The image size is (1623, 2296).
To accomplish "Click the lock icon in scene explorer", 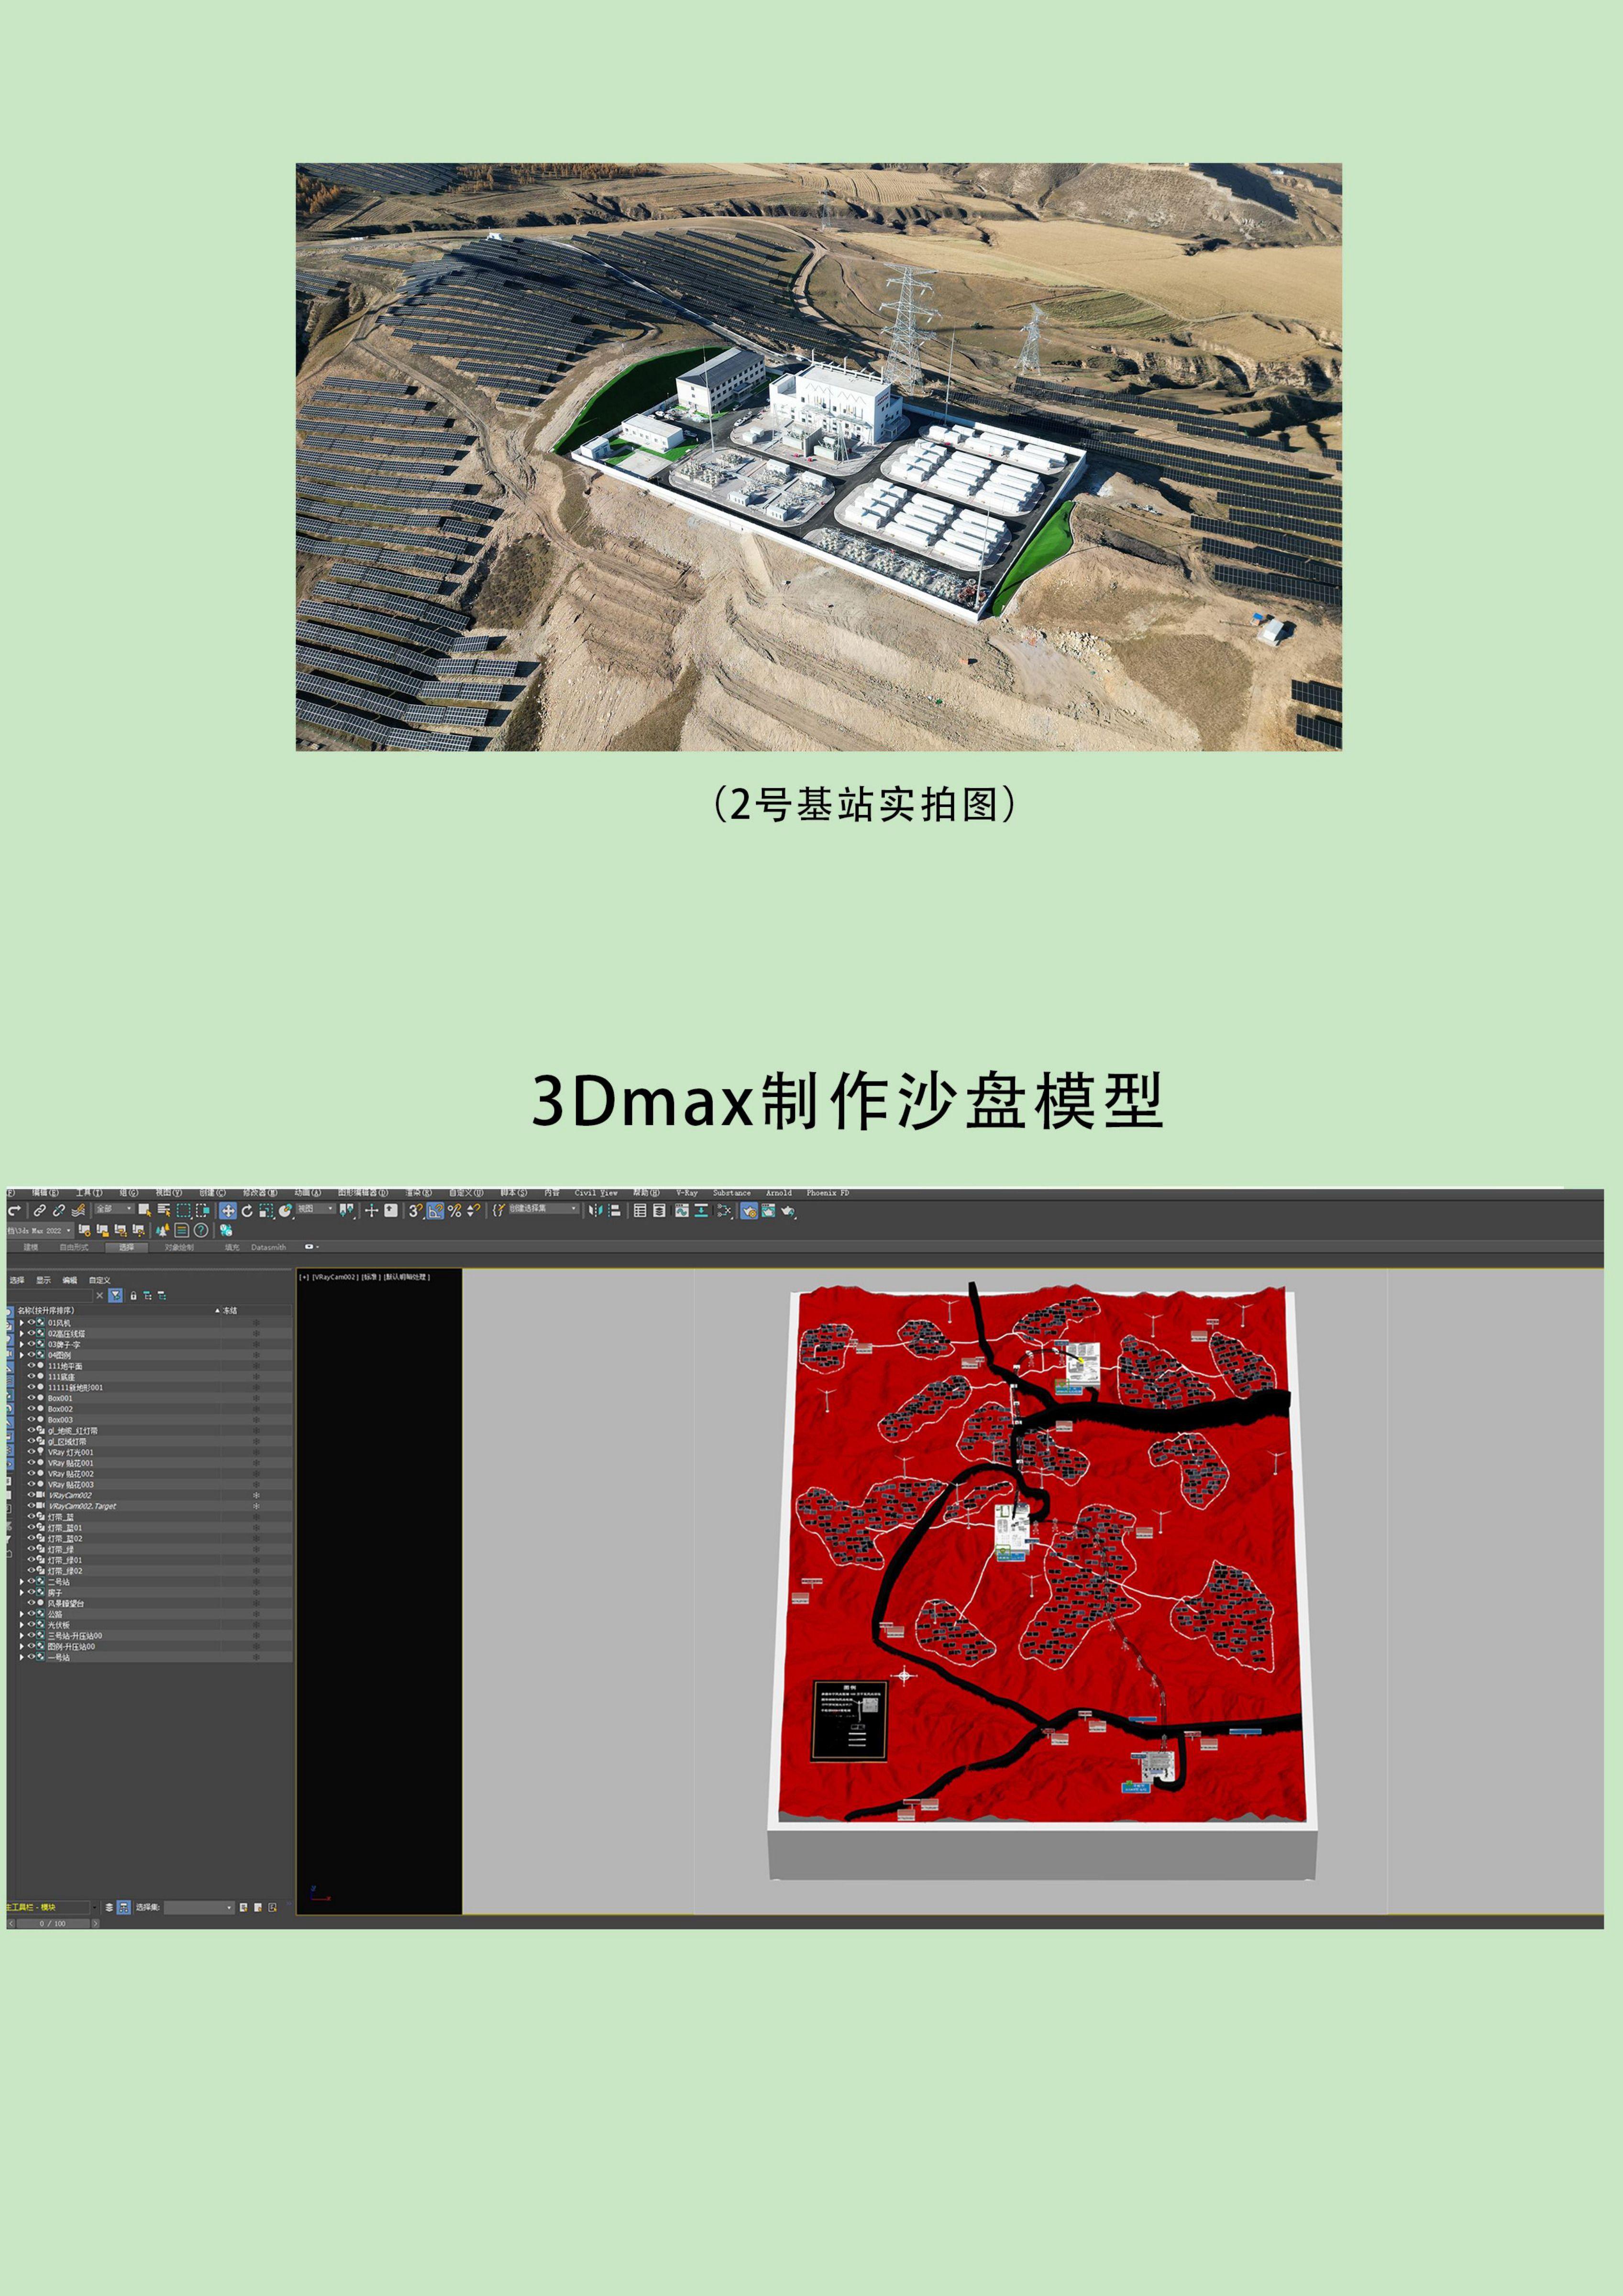I will [x=133, y=1296].
